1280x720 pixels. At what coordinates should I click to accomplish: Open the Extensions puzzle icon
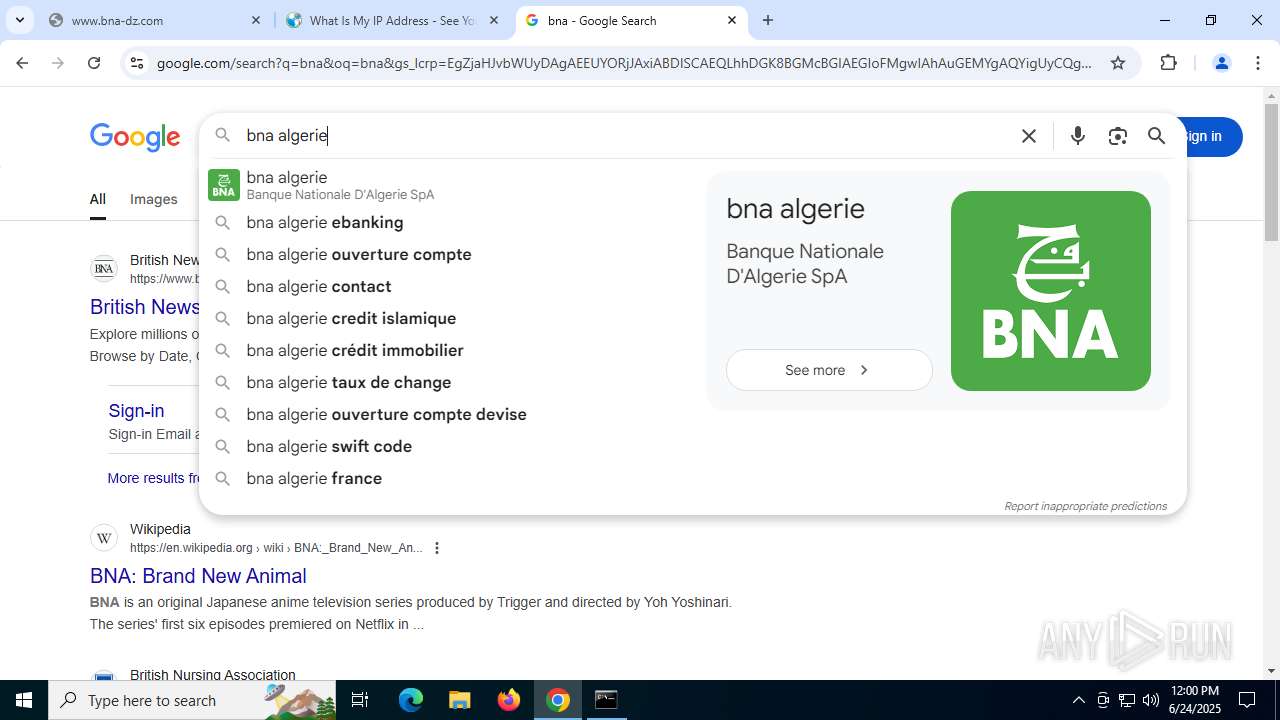point(1168,63)
